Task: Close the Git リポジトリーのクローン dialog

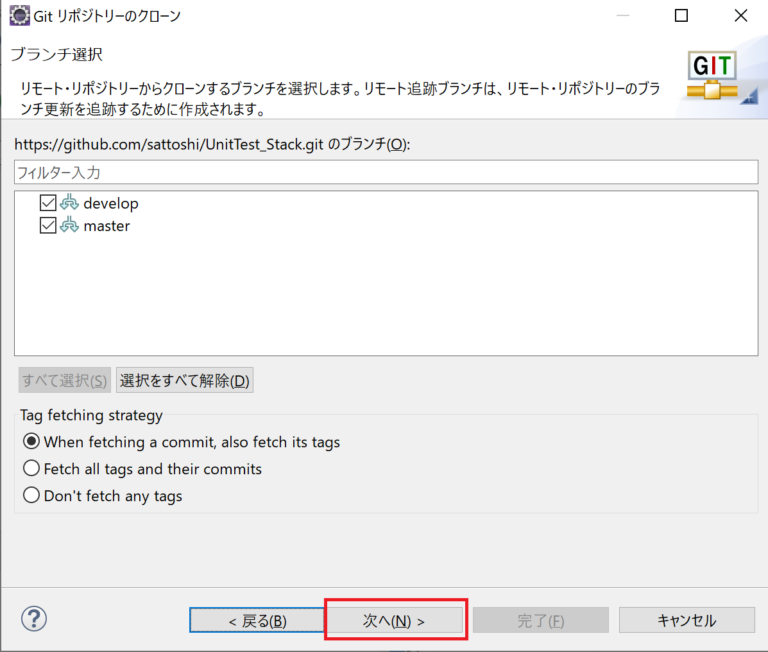Action: click(739, 17)
